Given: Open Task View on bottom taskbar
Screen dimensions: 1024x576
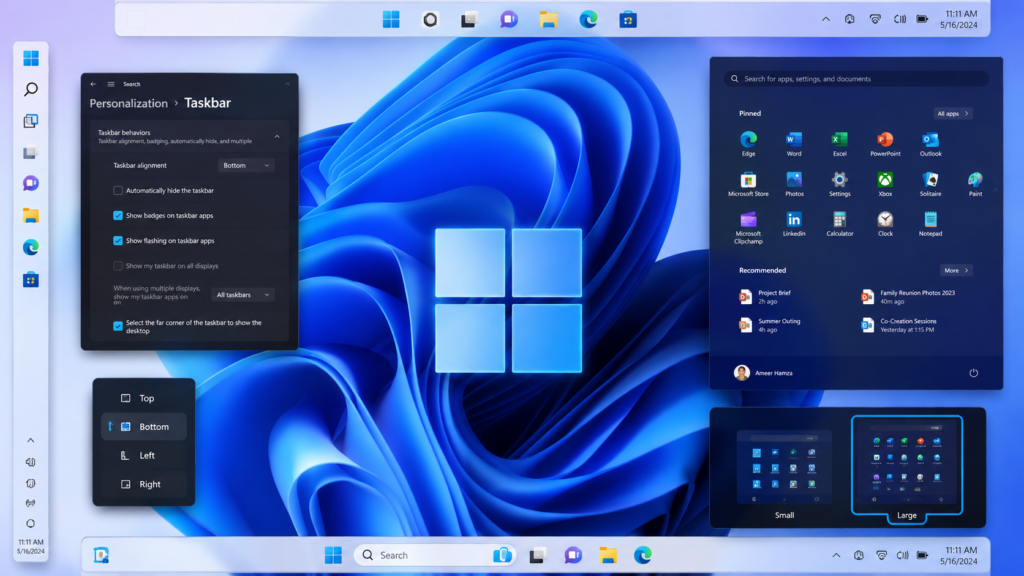Looking at the screenshot, I should [x=537, y=555].
